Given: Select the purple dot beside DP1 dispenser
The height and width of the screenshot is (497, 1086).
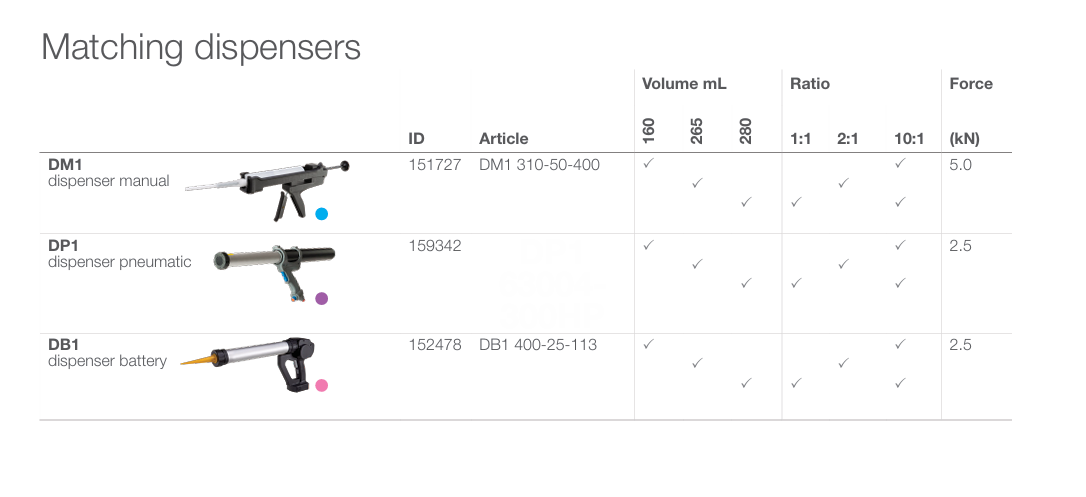Looking at the screenshot, I should tap(321, 298).
